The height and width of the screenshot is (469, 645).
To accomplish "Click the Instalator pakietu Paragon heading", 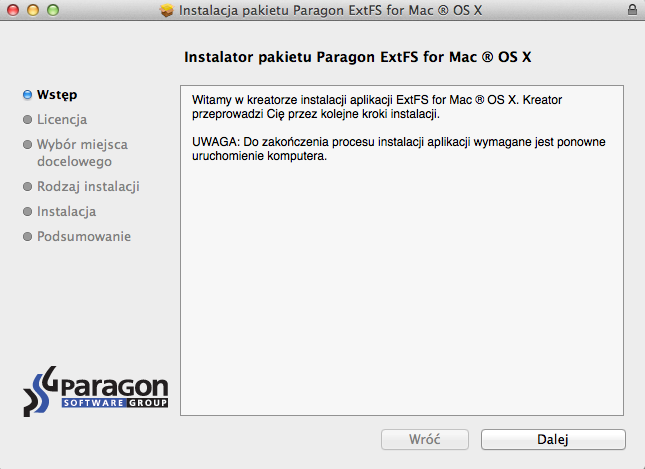I will (x=357, y=57).
